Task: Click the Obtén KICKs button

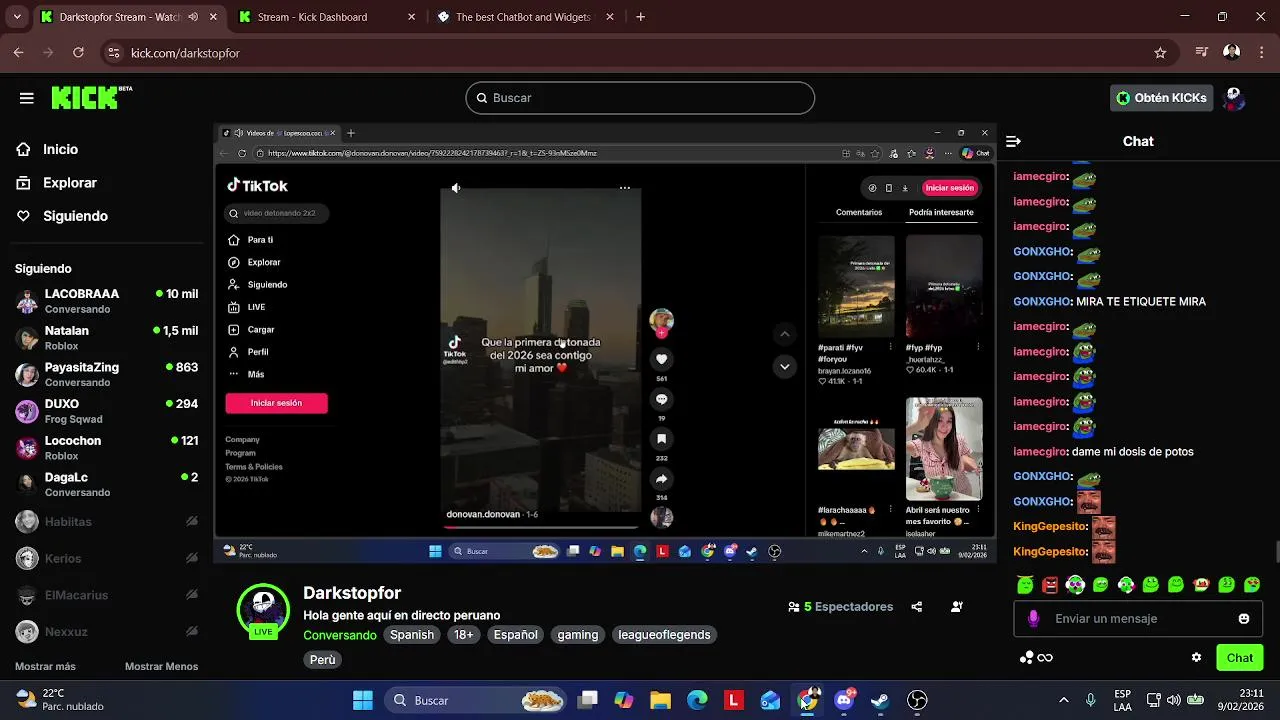Action: pos(1162,98)
